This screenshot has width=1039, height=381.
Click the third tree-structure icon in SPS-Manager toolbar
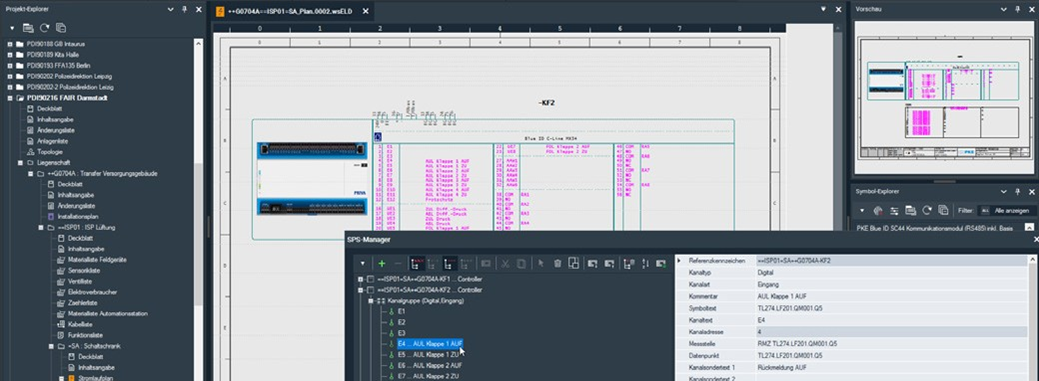pos(451,263)
